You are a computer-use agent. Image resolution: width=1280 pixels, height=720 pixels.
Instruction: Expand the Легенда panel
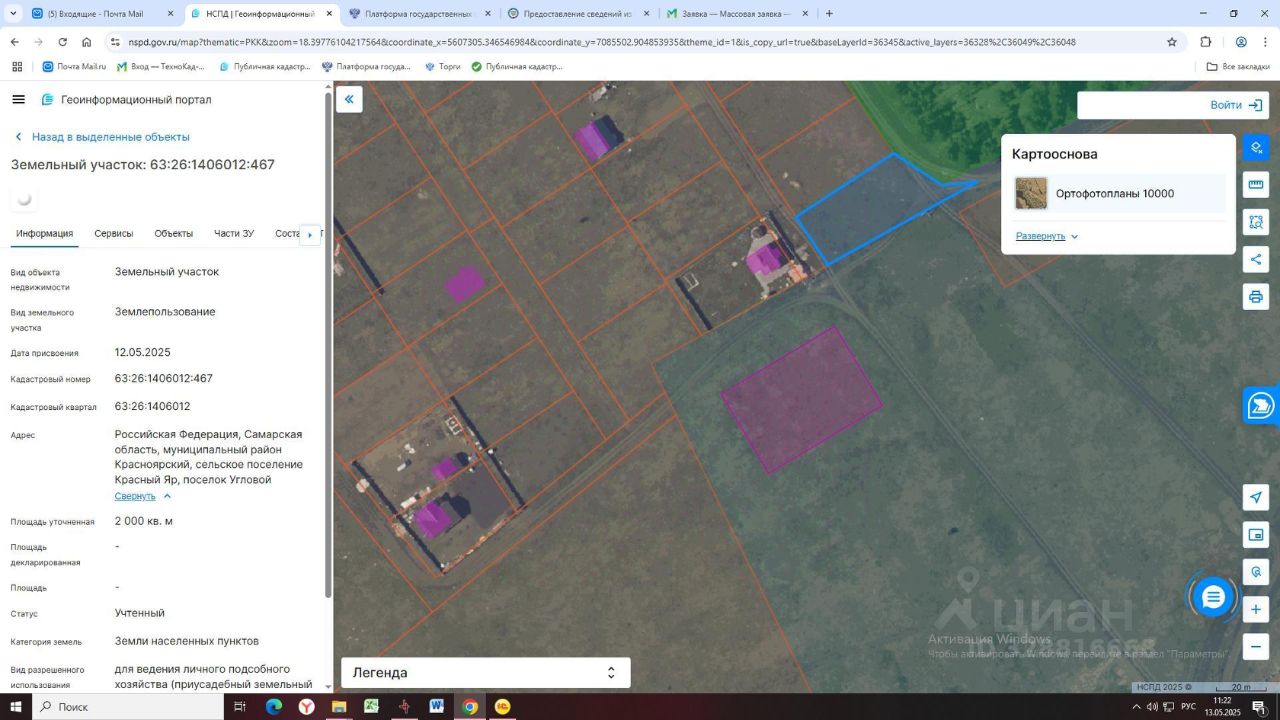tap(486, 673)
